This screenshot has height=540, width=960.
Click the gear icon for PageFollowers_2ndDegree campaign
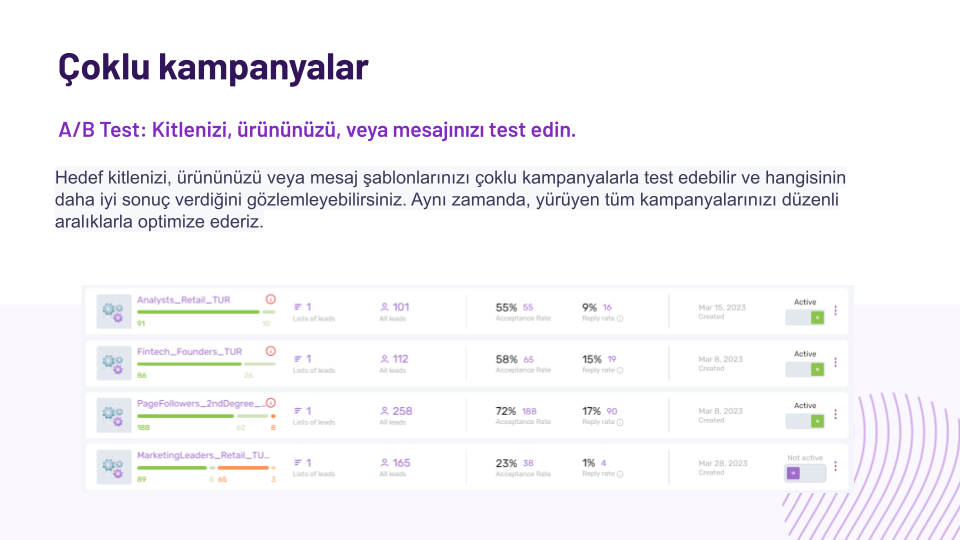tap(113, 415)
